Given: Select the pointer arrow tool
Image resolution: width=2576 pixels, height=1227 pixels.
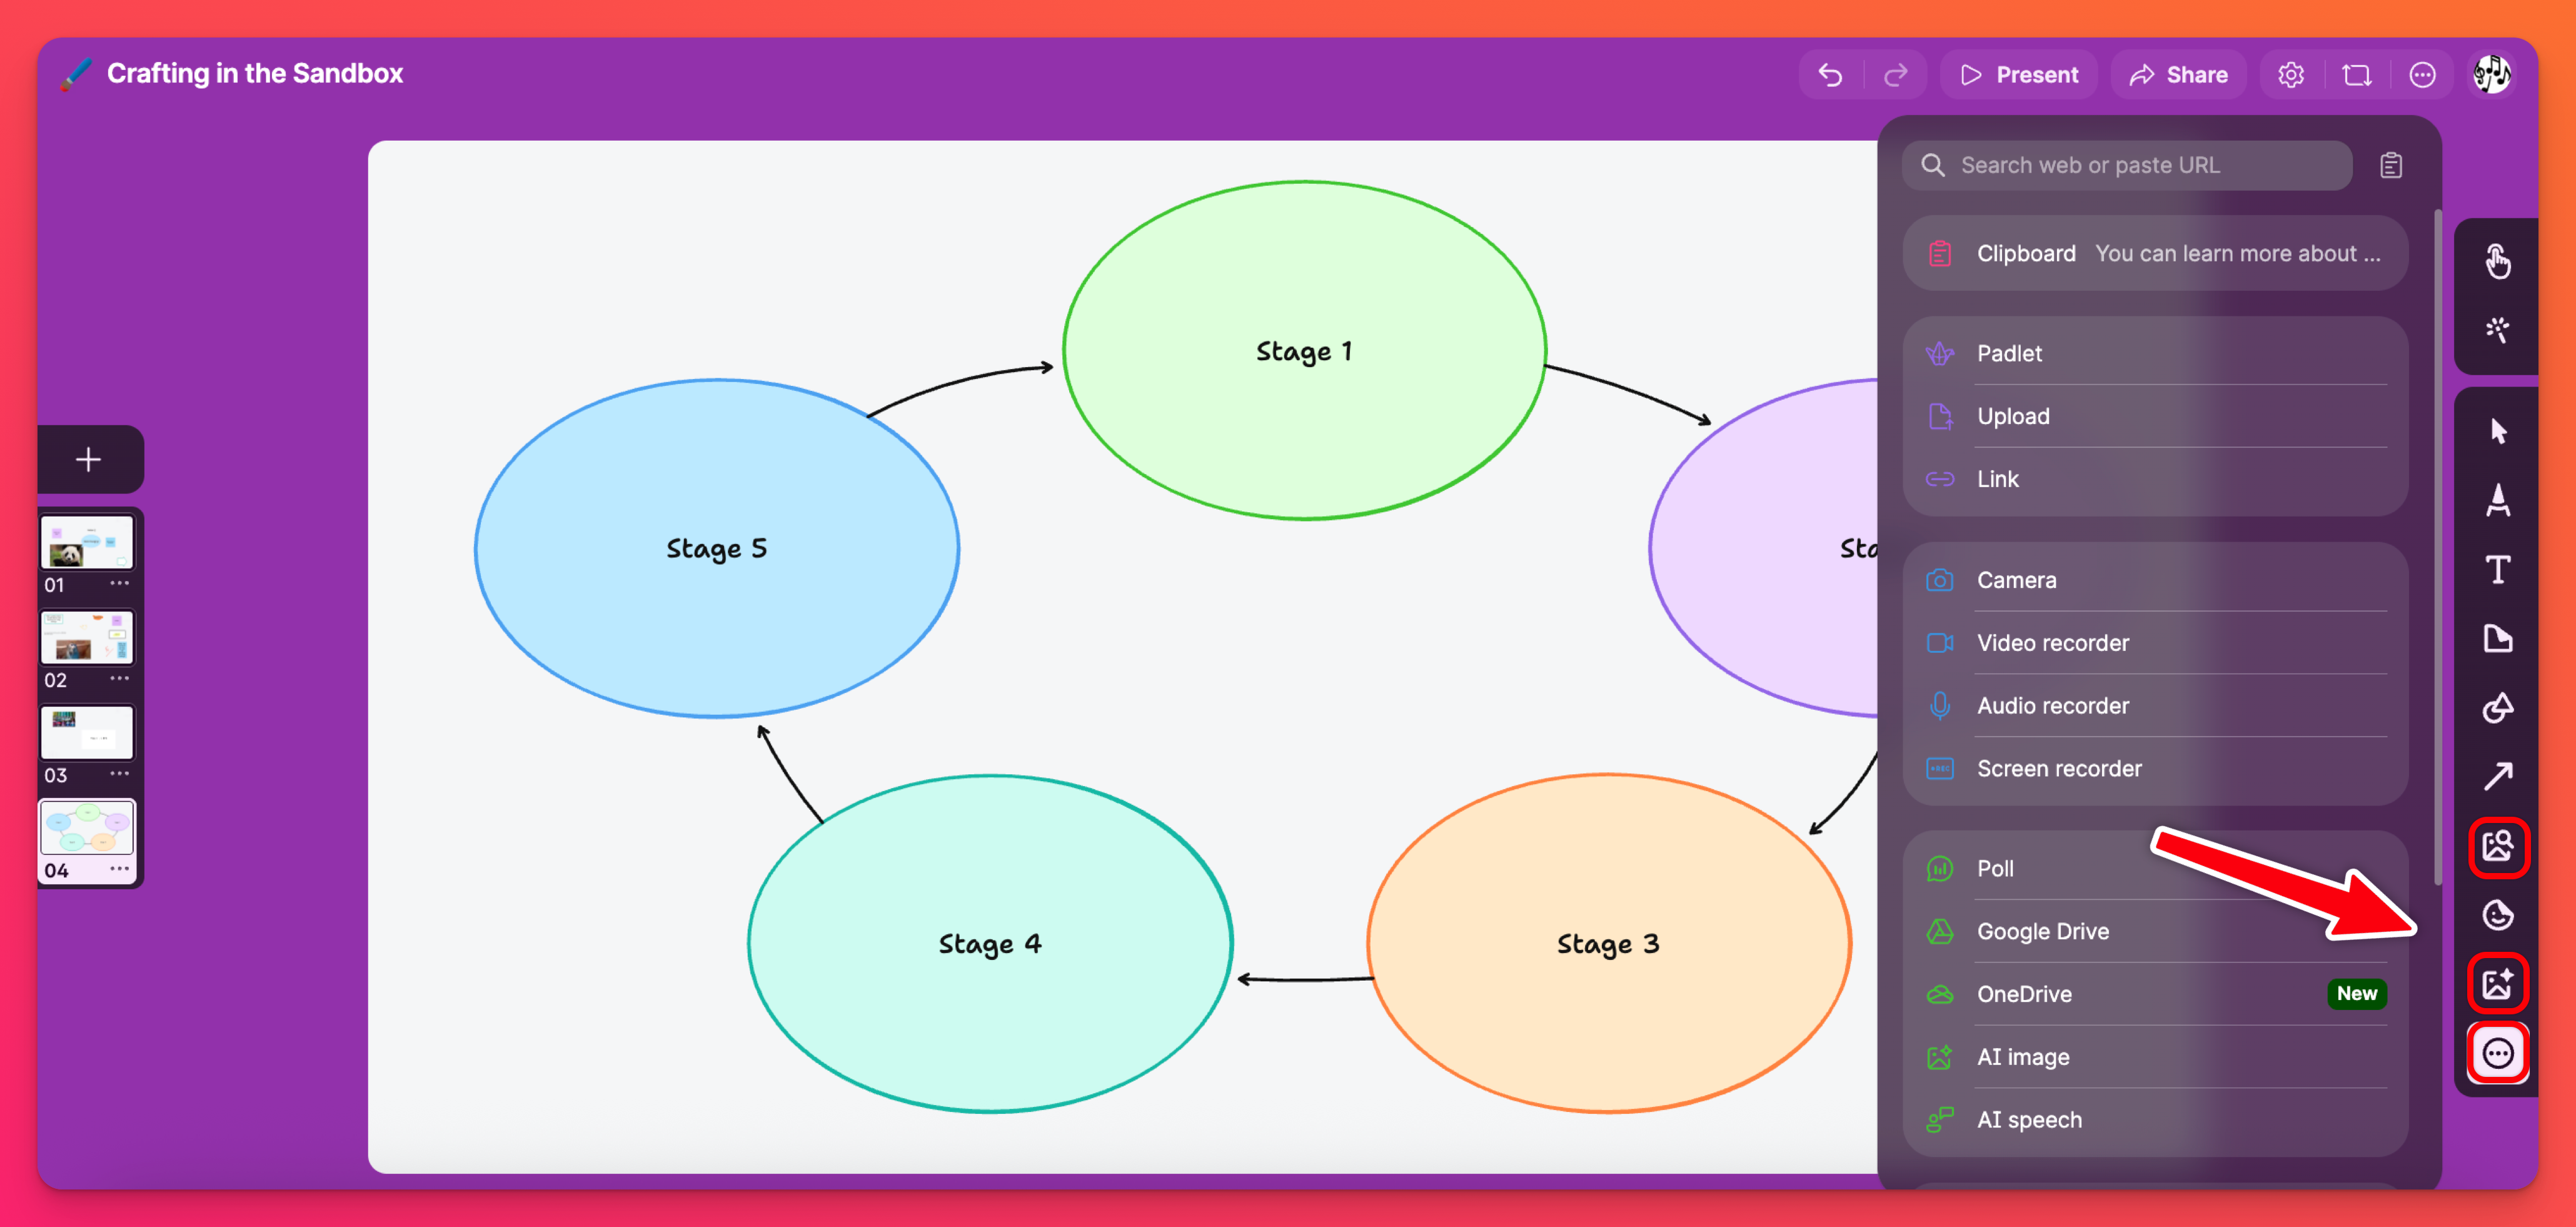Looking at the screenshot, I should click(x=2497, y=431).
